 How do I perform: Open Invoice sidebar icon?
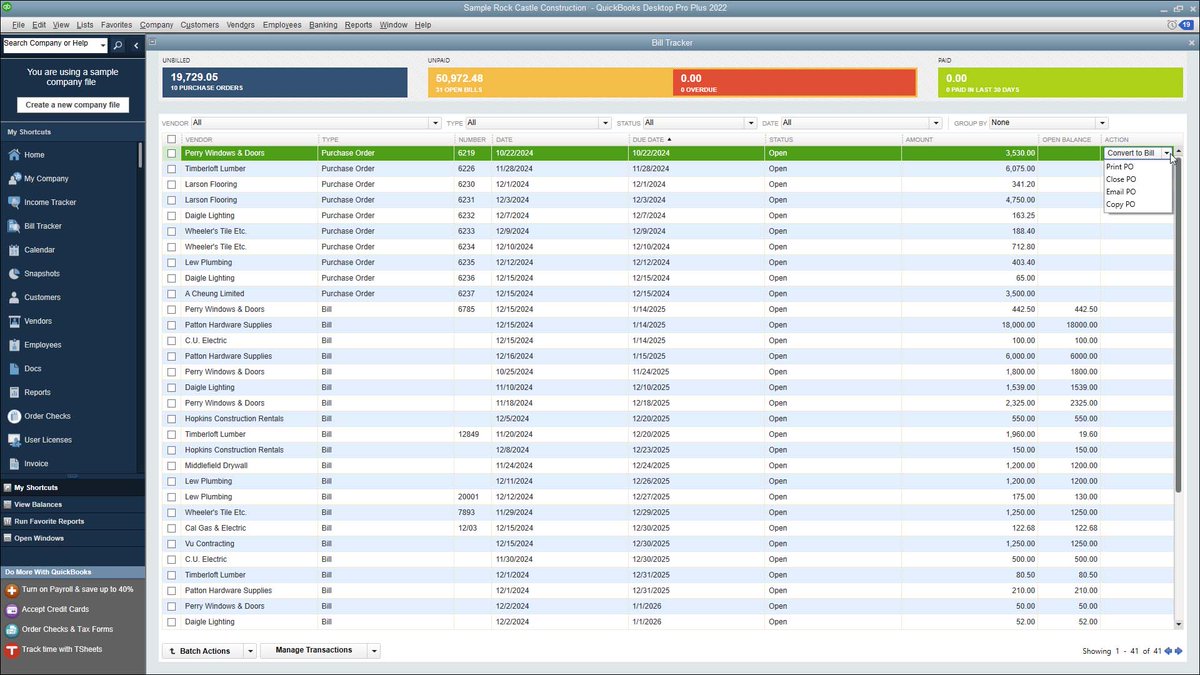14,464
